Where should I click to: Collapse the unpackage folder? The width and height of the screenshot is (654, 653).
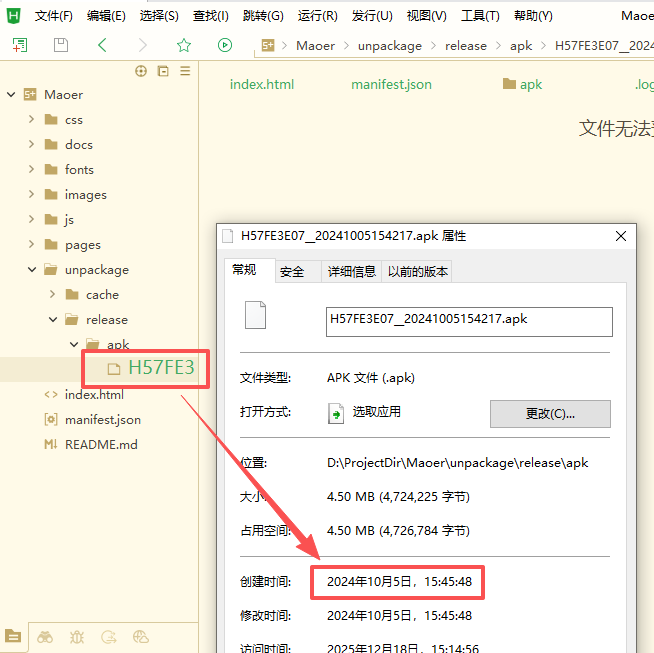pos(32,270)
